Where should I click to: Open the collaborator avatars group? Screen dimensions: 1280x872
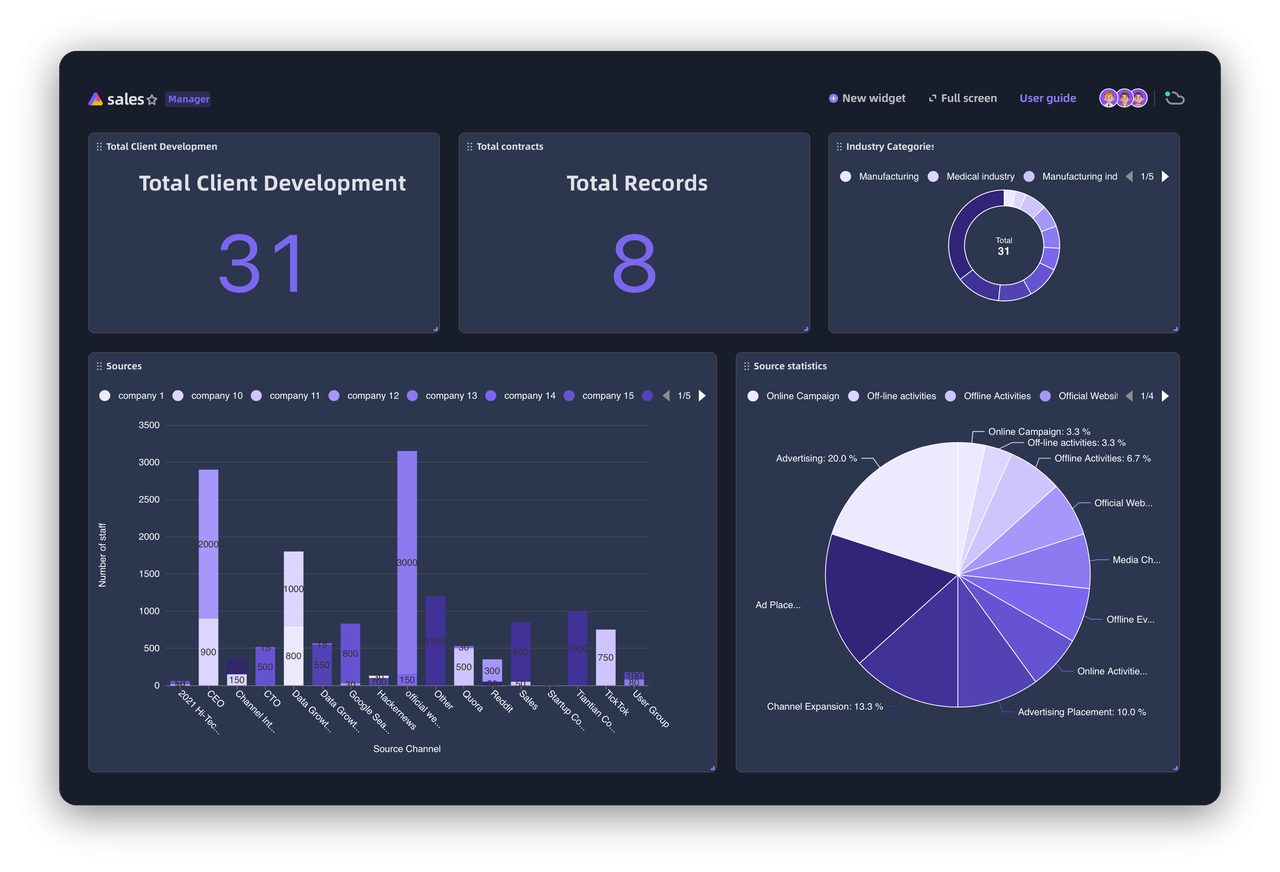coord(1123,98)
